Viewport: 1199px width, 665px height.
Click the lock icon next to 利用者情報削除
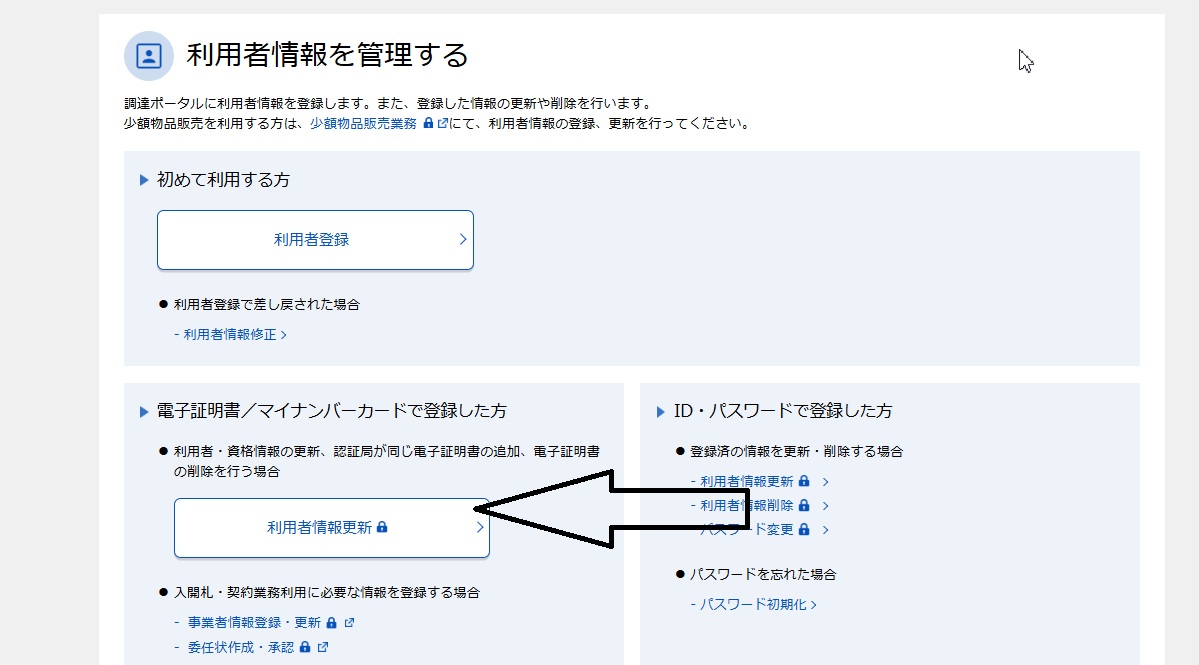click(x=803, y=506)
